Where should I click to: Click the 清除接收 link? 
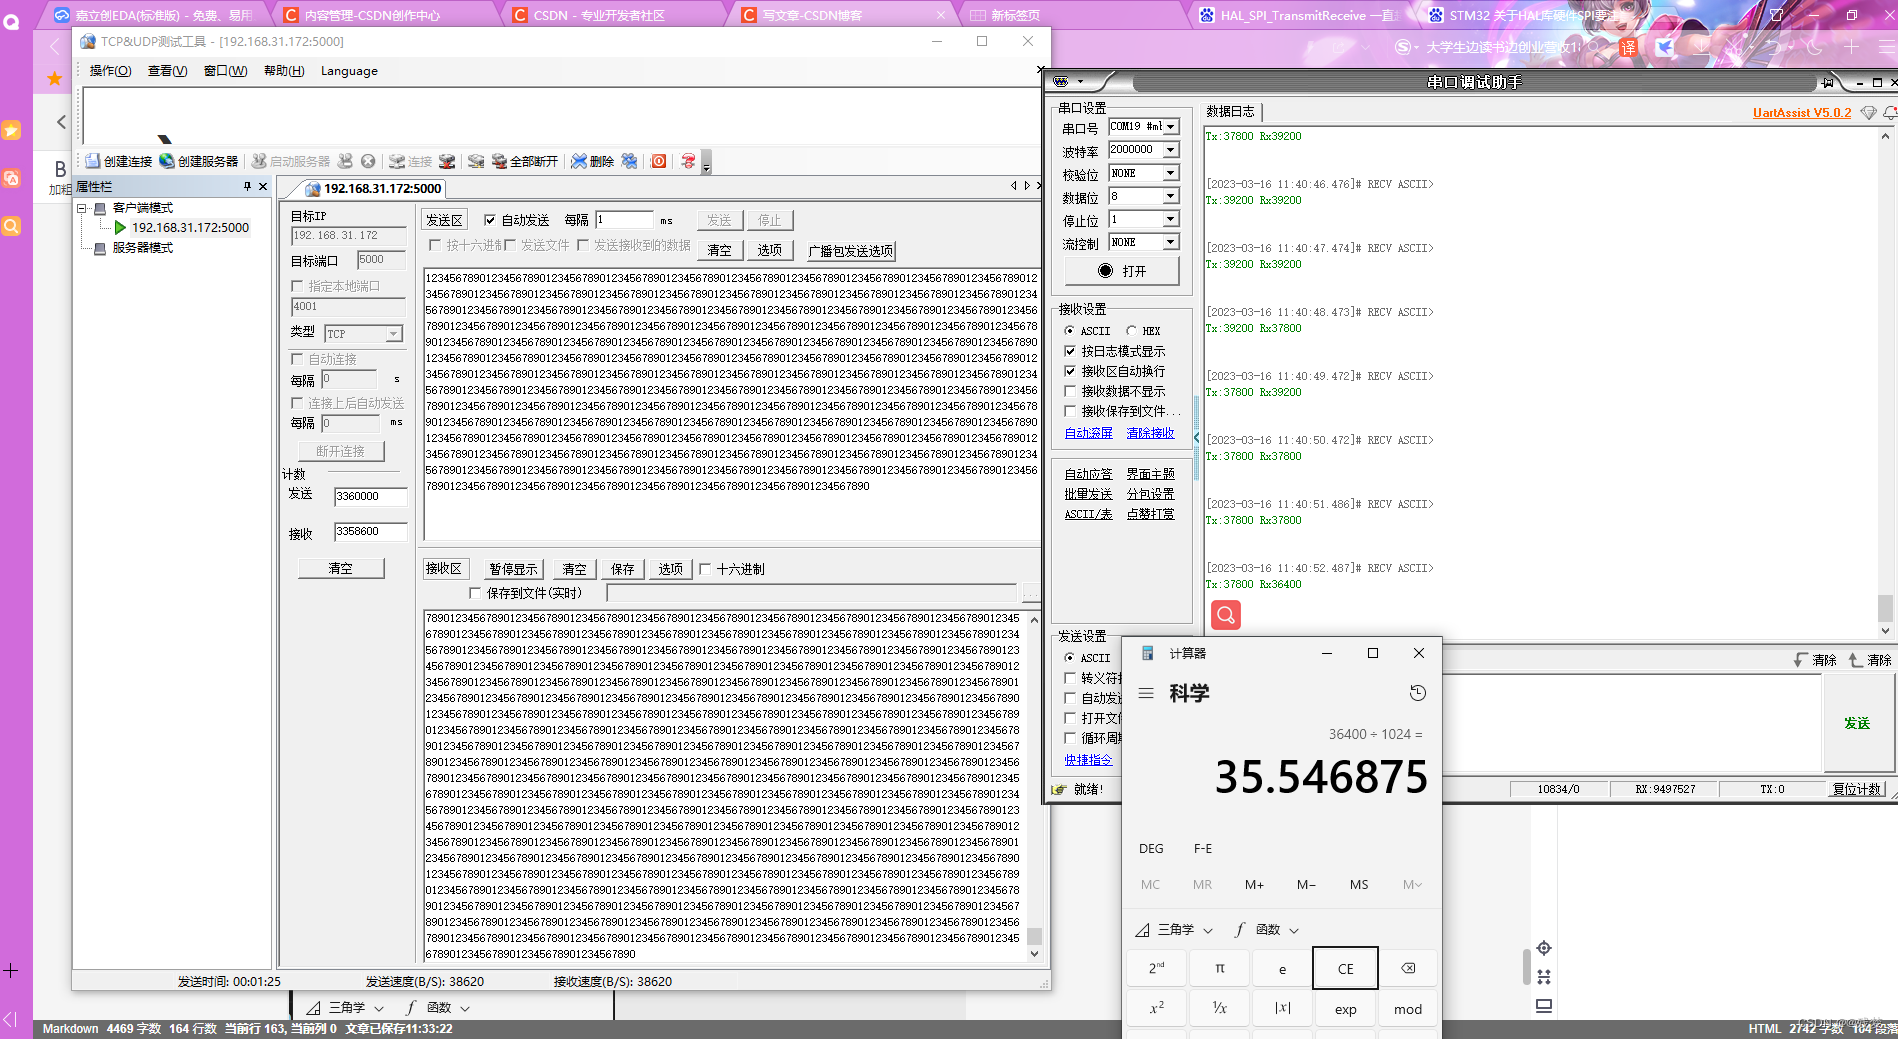(x=1150, y=433)
